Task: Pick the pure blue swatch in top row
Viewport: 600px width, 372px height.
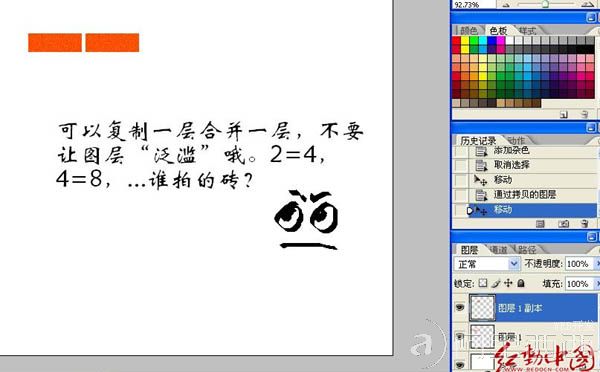Action: [x=492, y=41]
